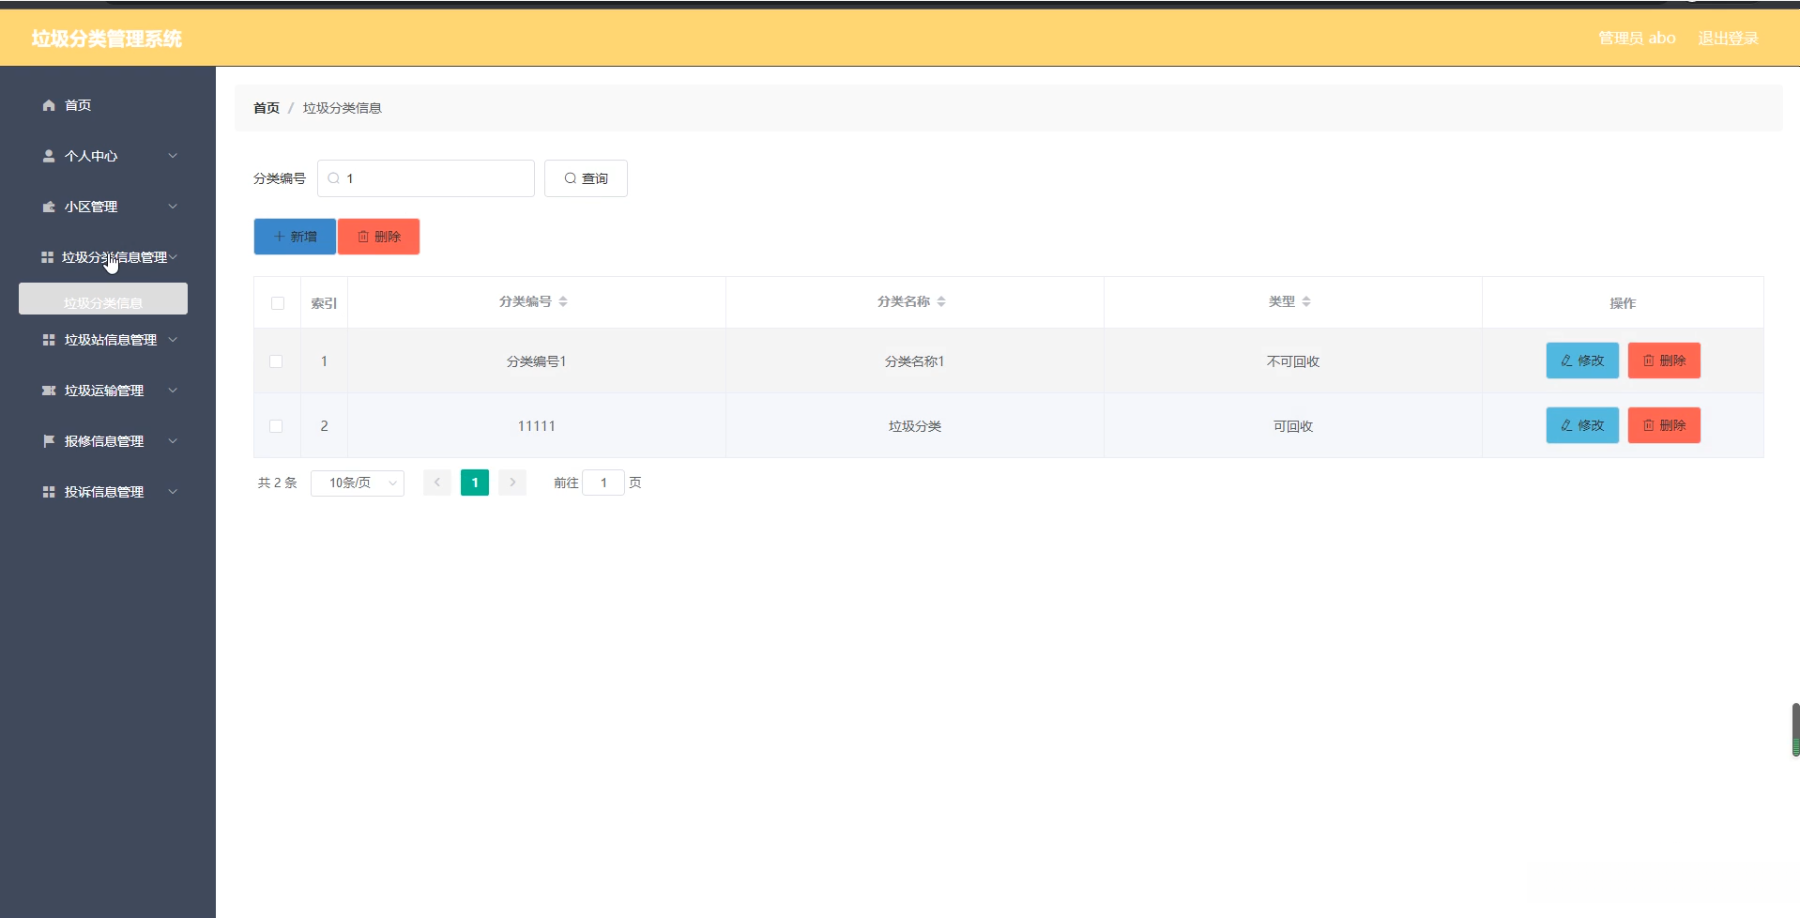Click the magnifier icon inside 分类编号 search field

(x=334, y=178)
